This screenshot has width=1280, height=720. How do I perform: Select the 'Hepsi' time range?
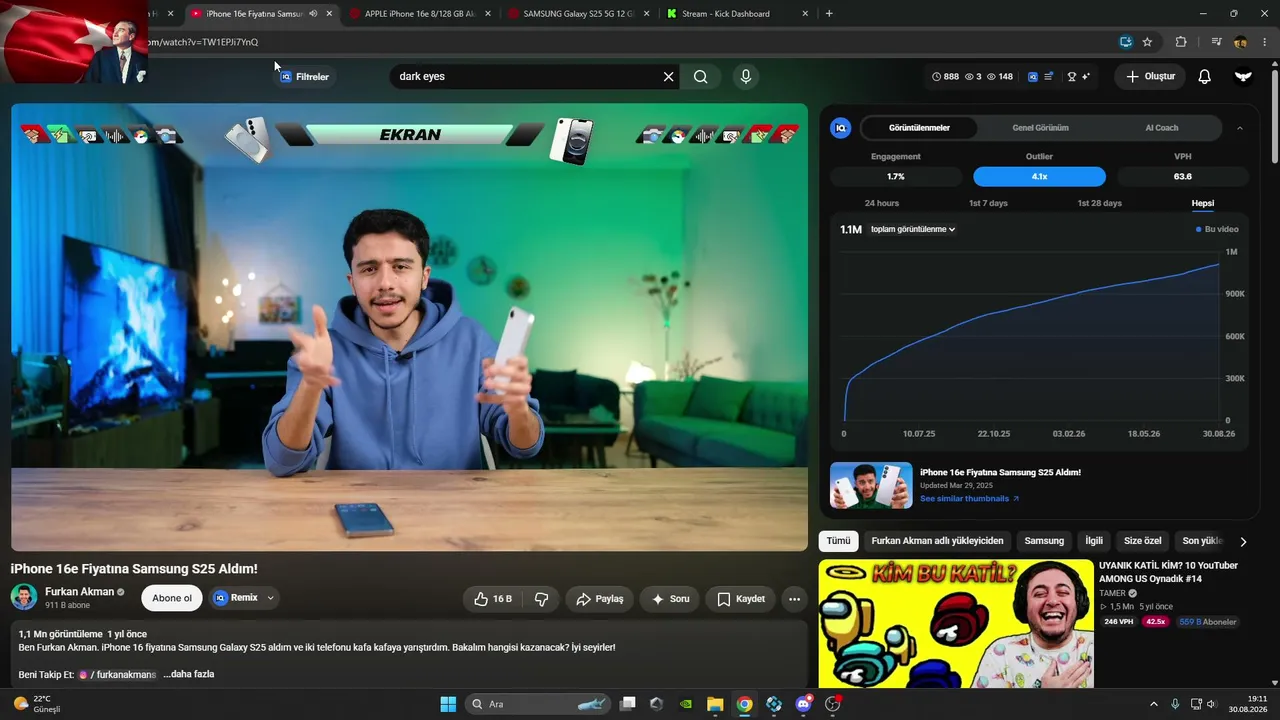(x=1203, y=203)
